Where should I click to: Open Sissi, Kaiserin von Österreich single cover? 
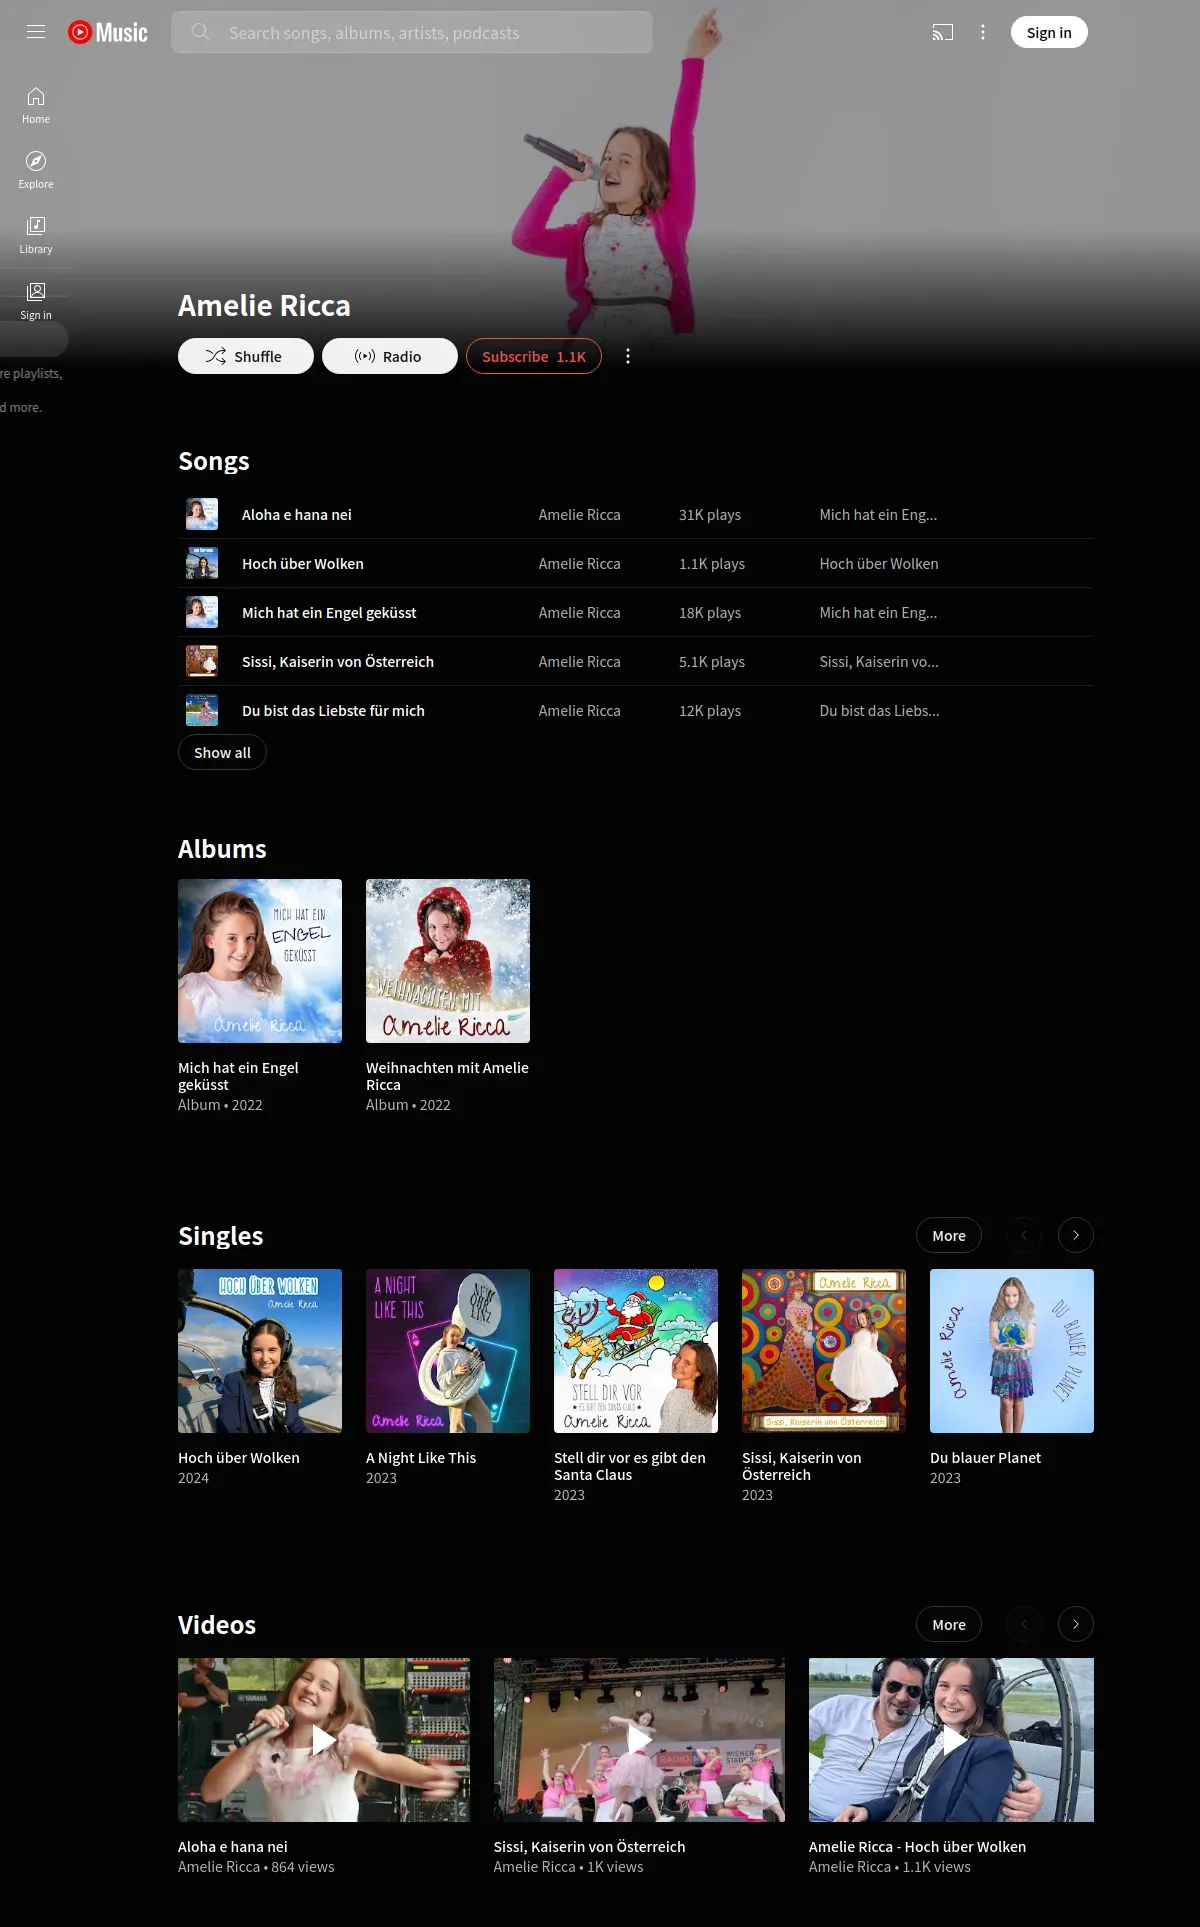click(x=824, y=1351)
